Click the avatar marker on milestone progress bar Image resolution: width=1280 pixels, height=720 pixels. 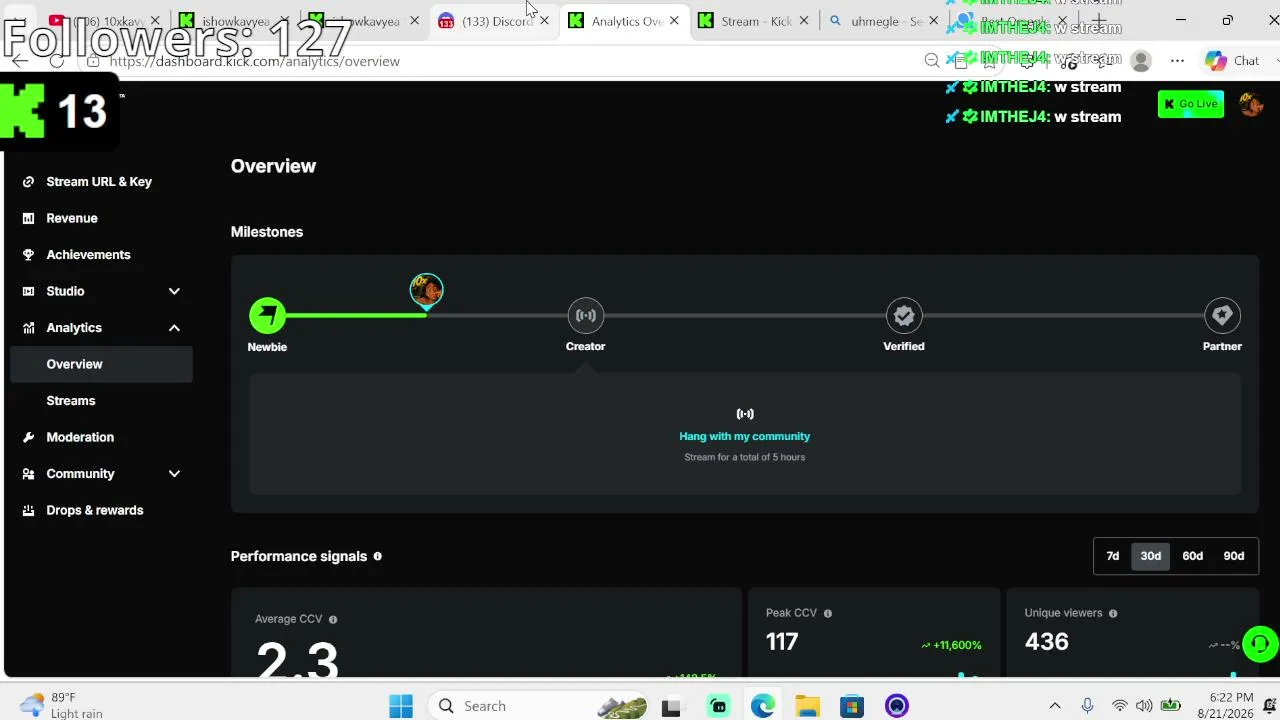click(x=426, y=290)
